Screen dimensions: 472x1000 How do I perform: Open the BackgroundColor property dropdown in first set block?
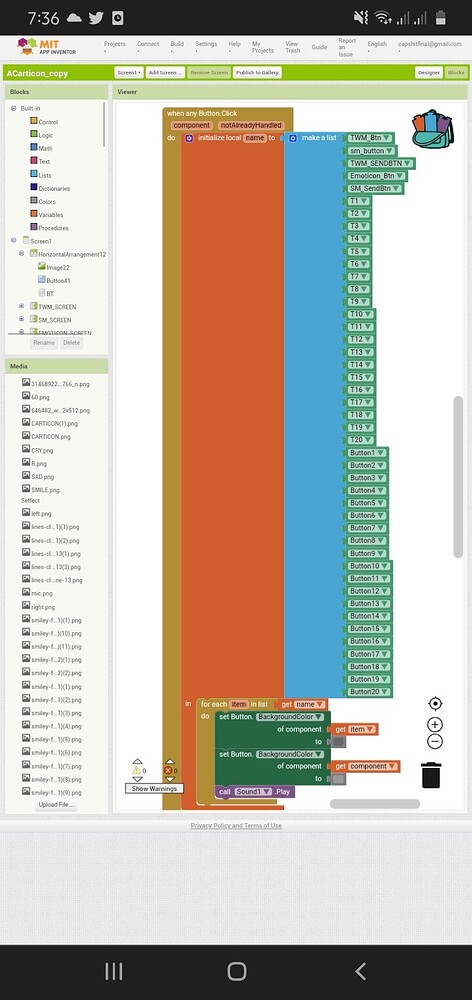[290, 717]
